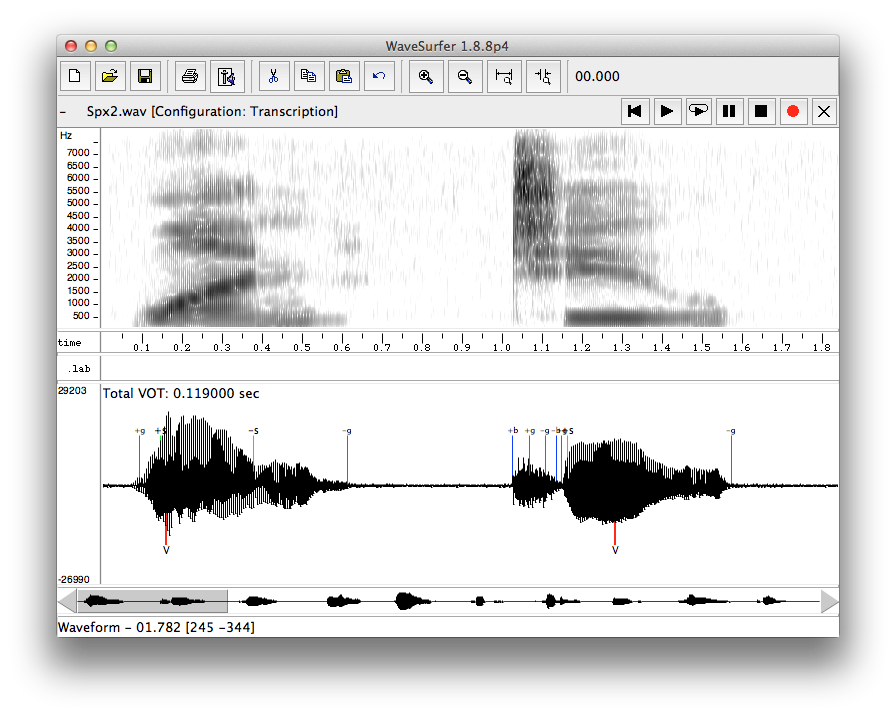This screenshot has width=896, height=716.
Task: Close the WaveSurfer window with red button
Action: 71,46
